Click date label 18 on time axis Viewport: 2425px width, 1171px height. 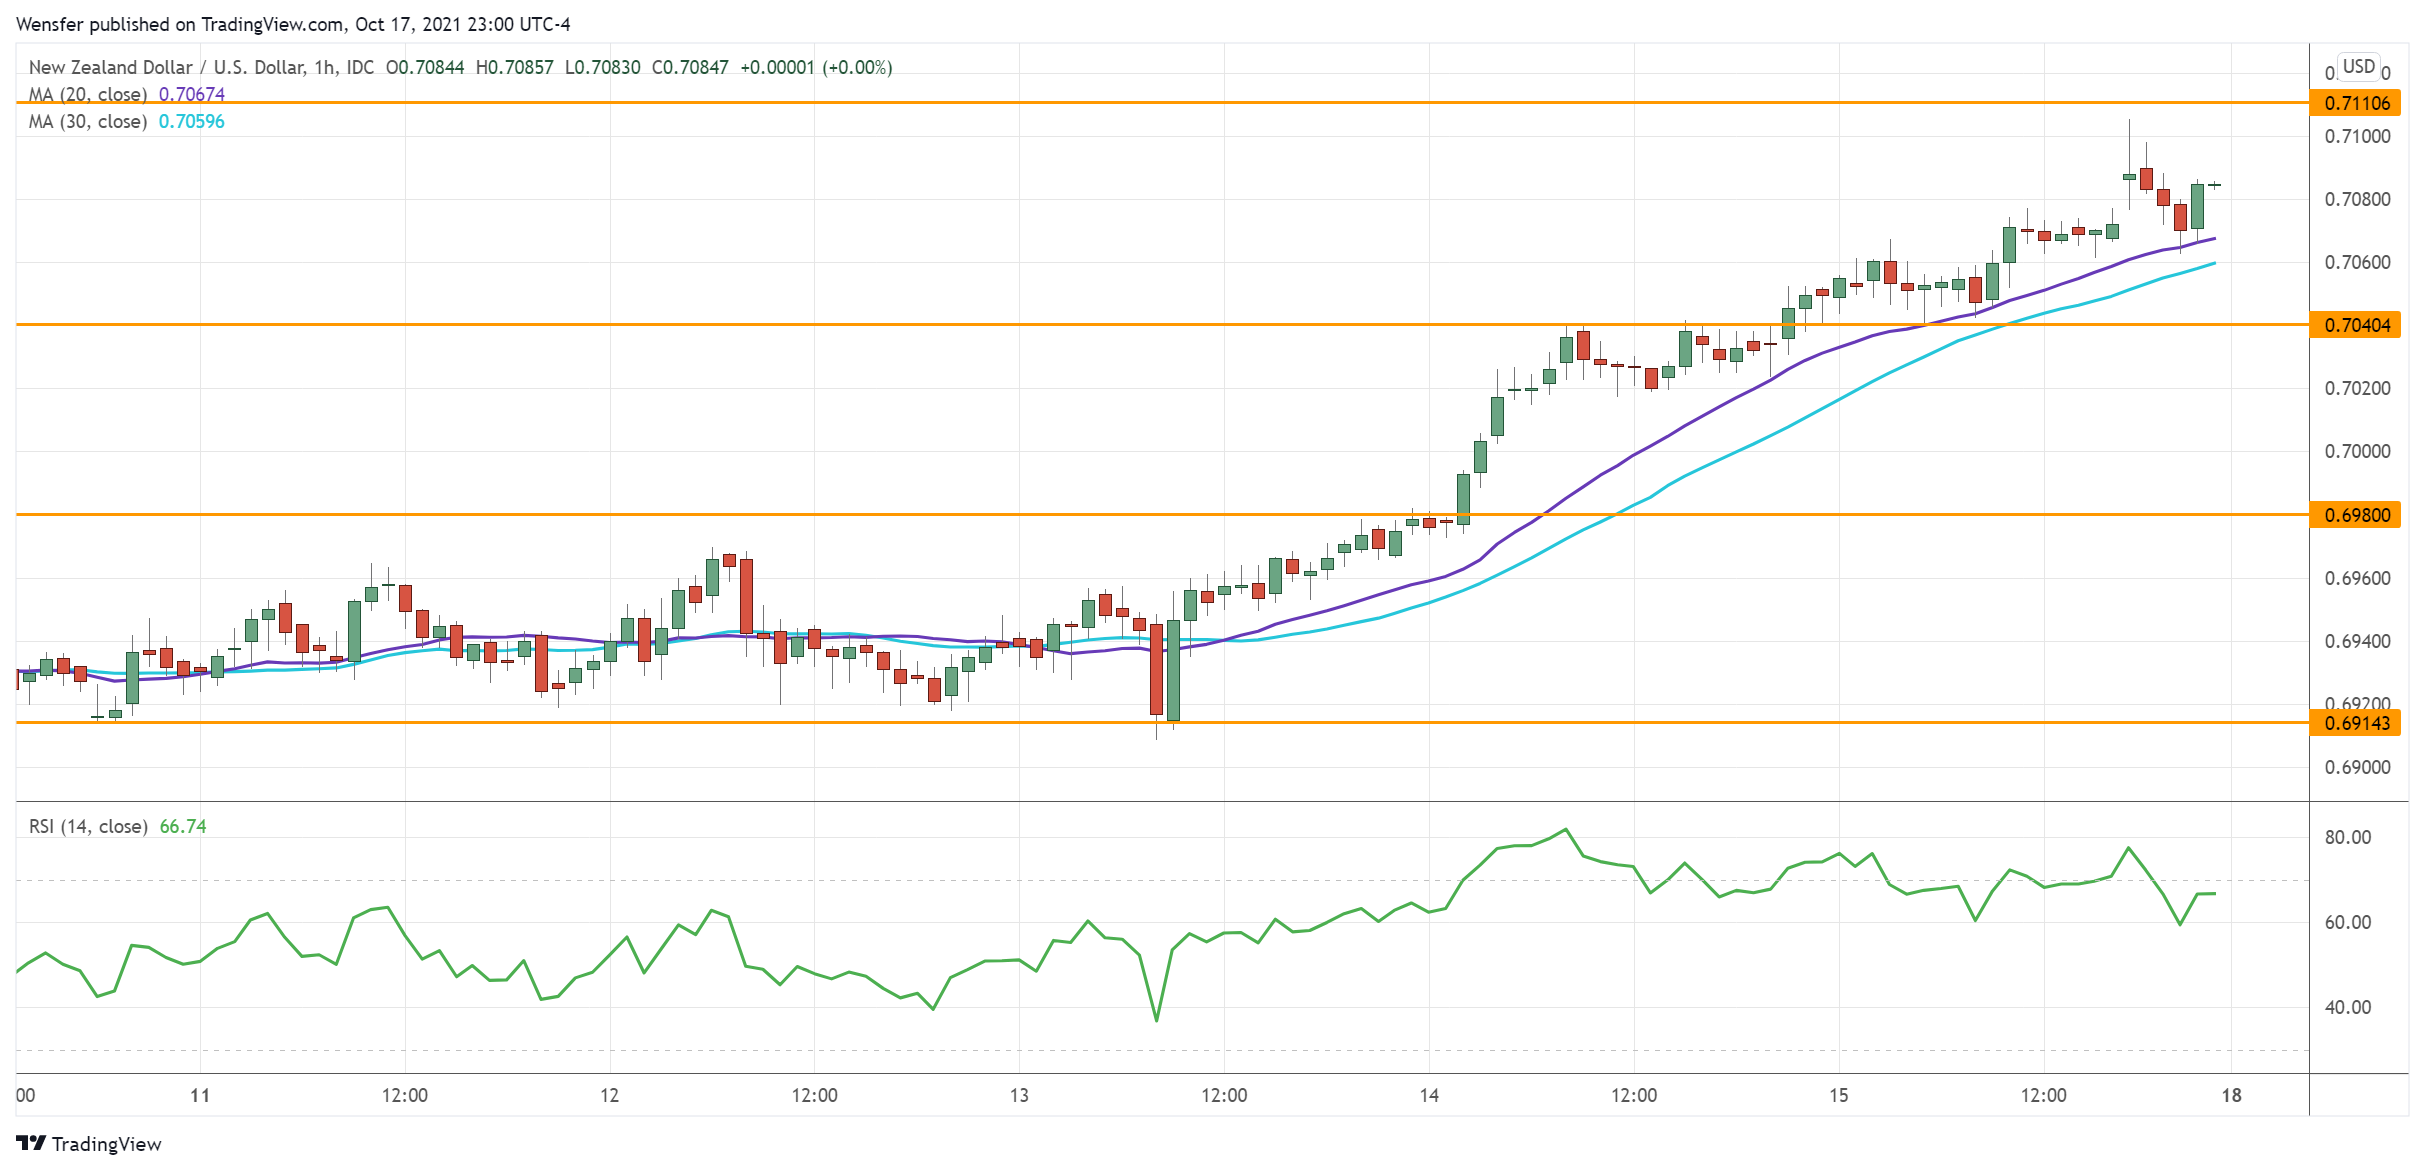(2231, 1095)
